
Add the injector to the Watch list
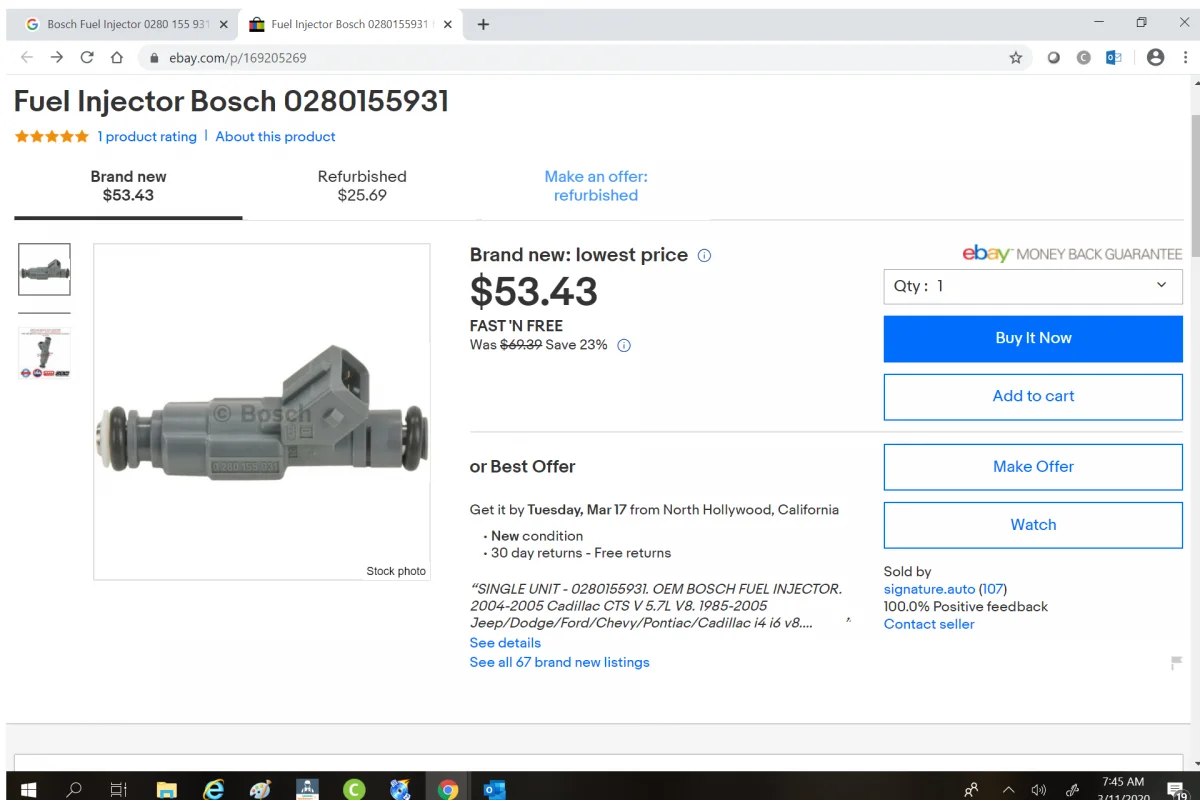coord(1033,524)
